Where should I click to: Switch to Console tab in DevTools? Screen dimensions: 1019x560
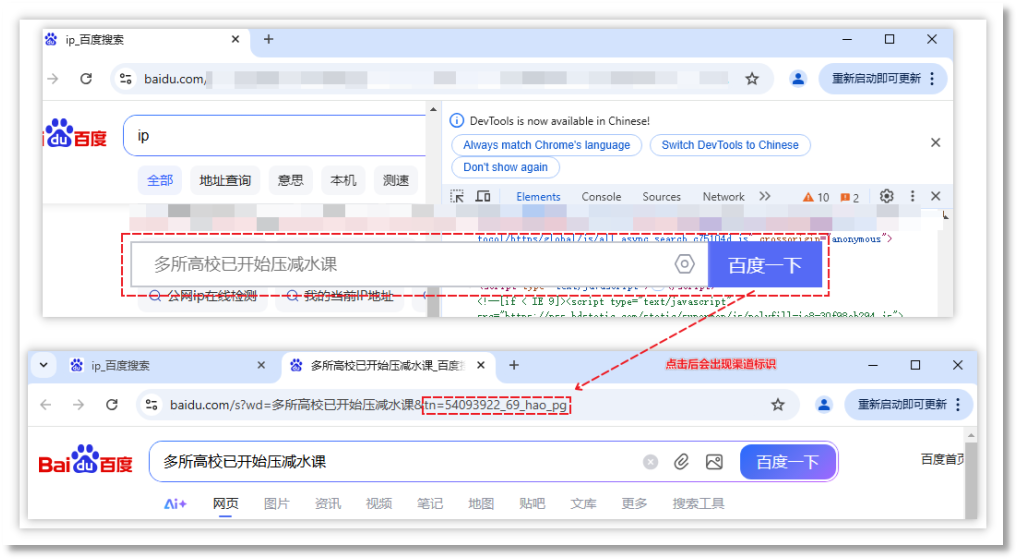[x=601, y=196]
